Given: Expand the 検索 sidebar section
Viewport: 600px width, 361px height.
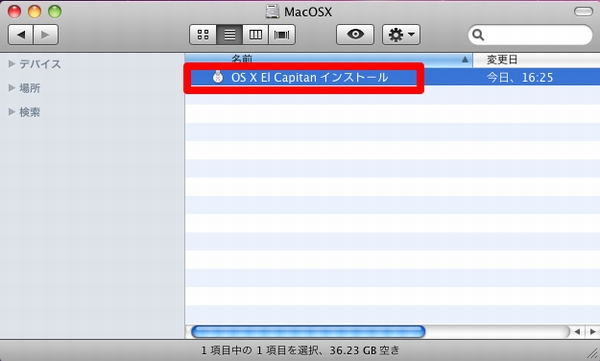Looking at the screenshot, I should (11, 112).
